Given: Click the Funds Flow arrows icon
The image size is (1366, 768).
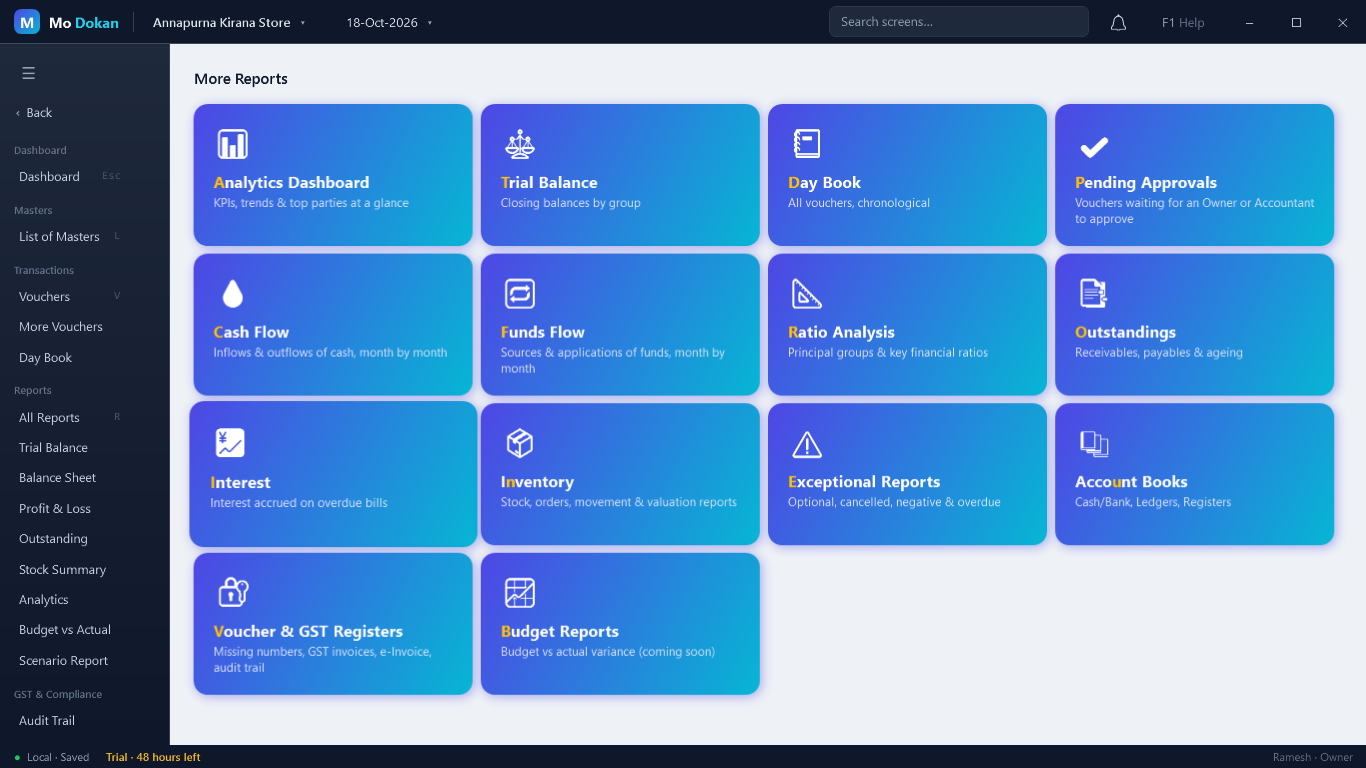Looking at the screenshot, I should [520, 294].
